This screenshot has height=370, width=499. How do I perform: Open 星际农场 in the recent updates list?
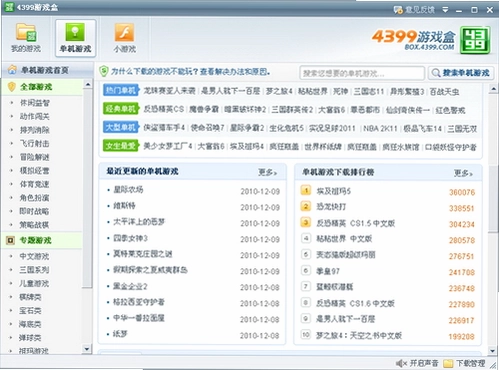[128, 190]
